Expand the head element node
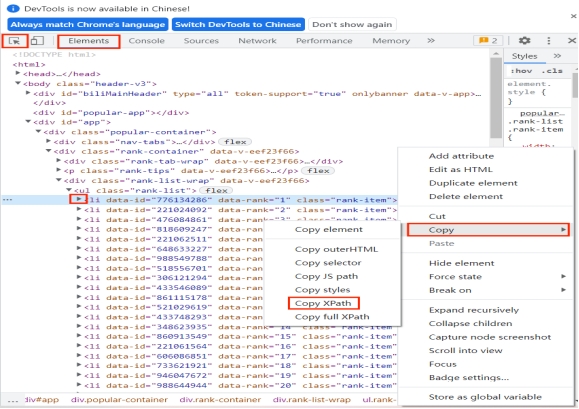The width and height of the screenshot is (579, 409). 18,73
